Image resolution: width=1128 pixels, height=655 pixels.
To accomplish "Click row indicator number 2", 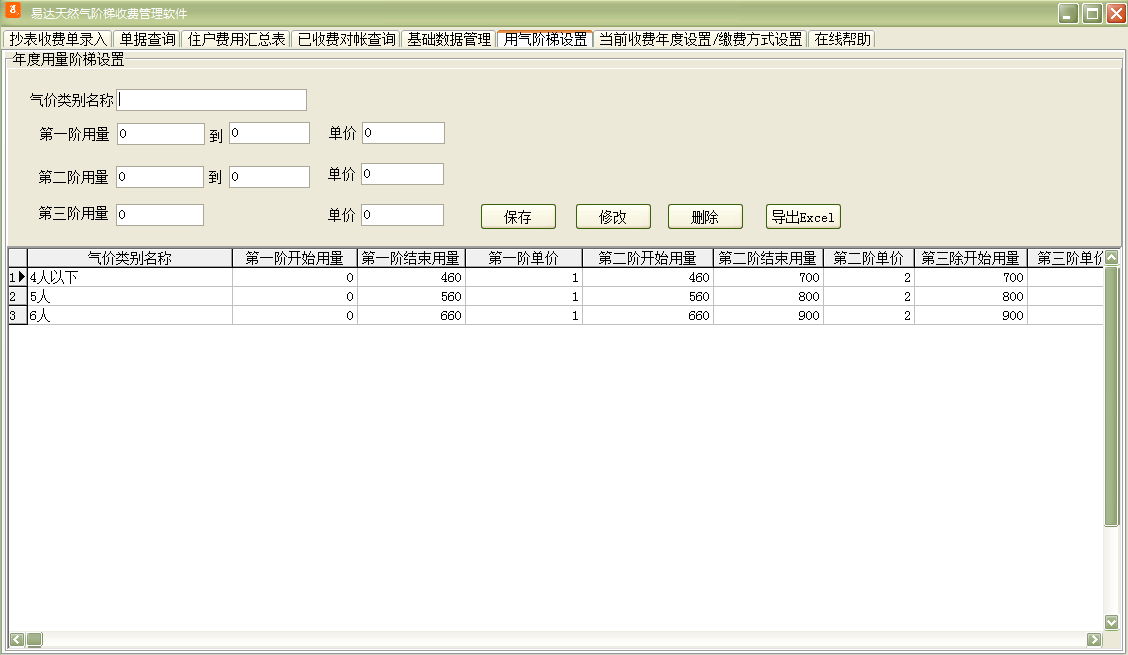I will [x=17, y=297].
